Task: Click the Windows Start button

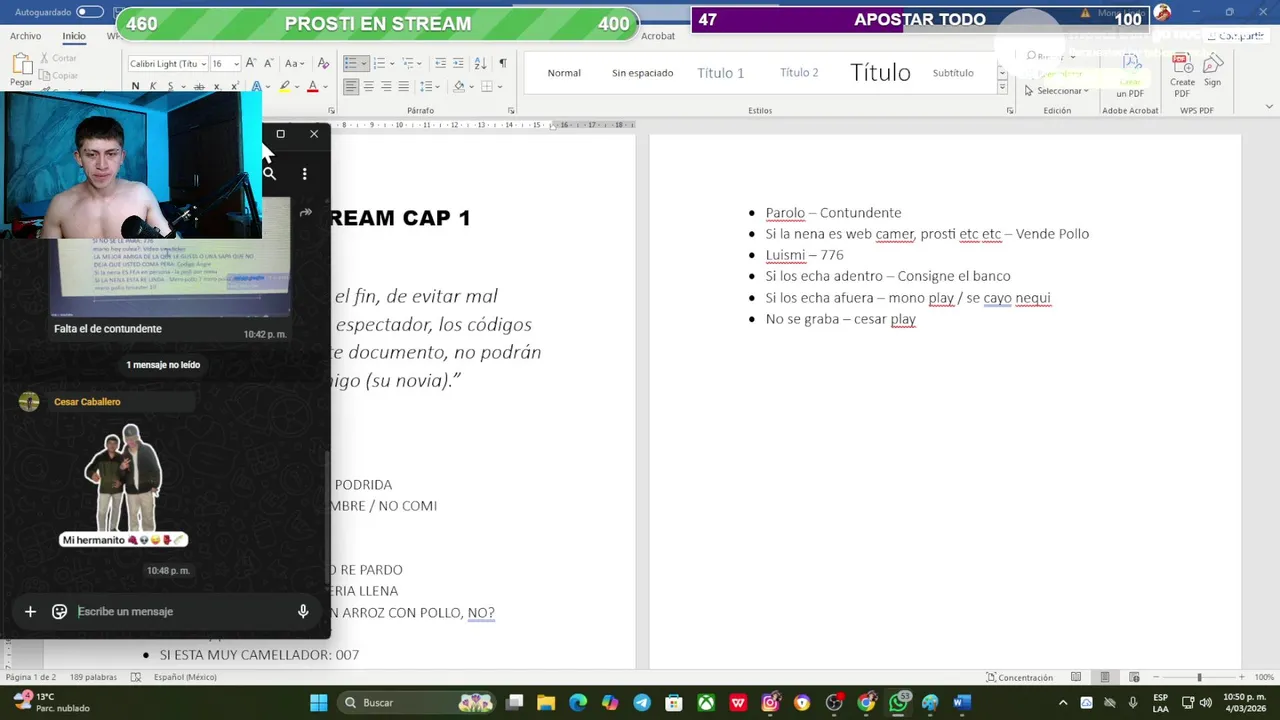Action: (x=318, y=703)
